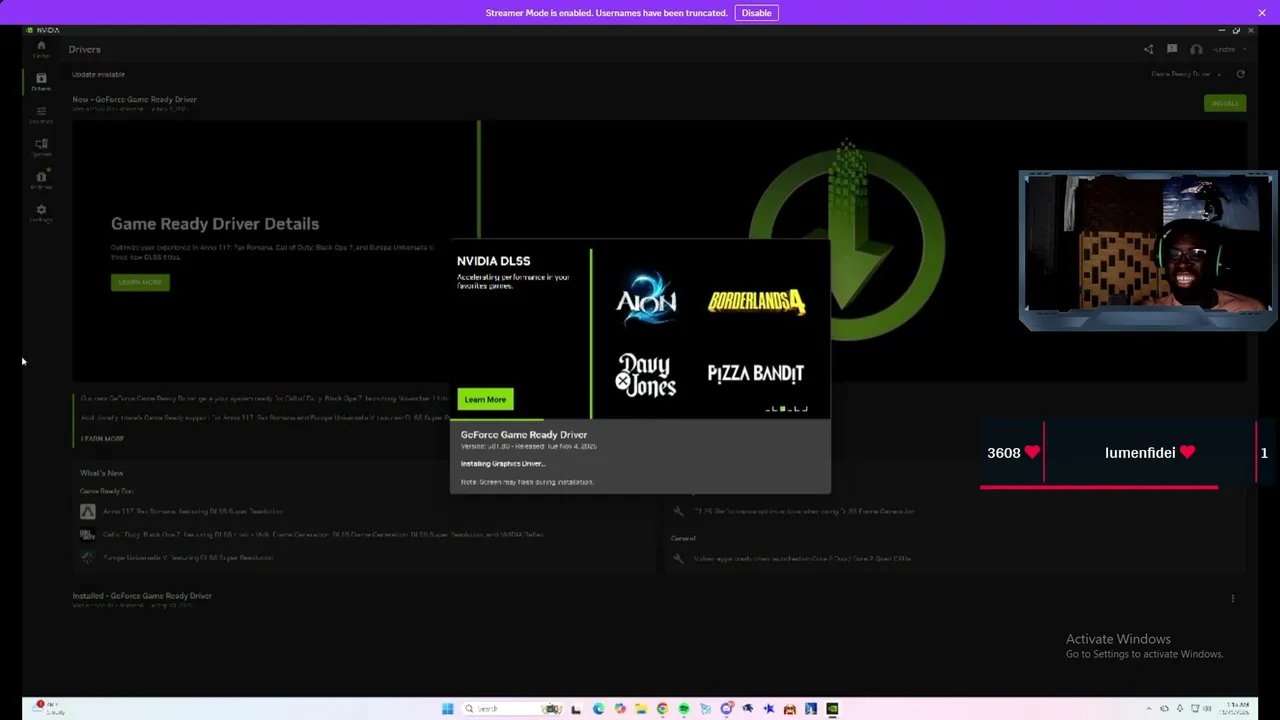Open the Game Ready Driver type dropdown
Screen dimensions: 1280x720
click(1185, 74)
